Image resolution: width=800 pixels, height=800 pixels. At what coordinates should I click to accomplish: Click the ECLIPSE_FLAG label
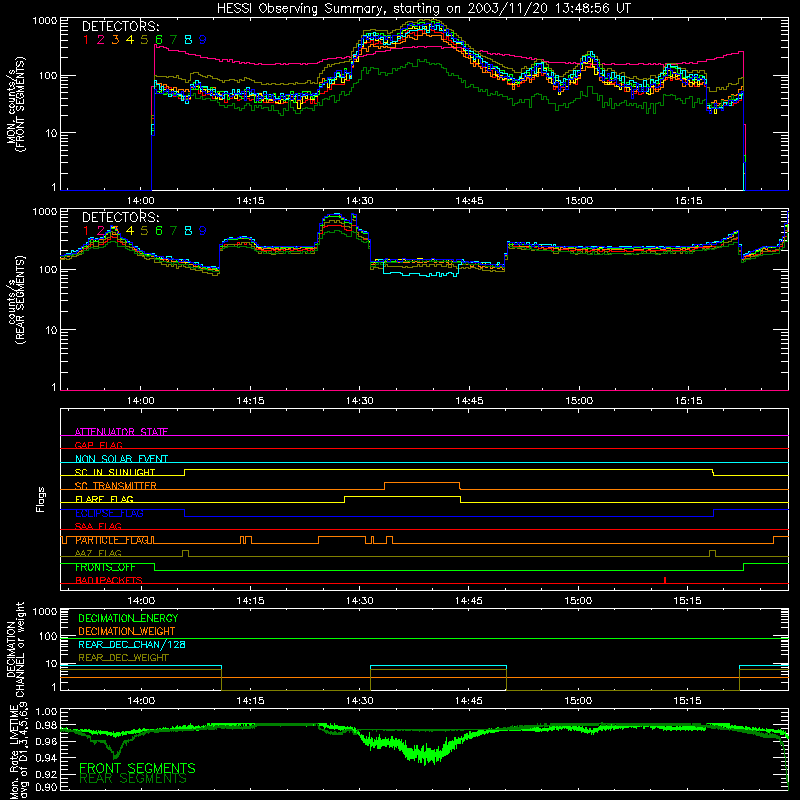(x=109, y=513)
